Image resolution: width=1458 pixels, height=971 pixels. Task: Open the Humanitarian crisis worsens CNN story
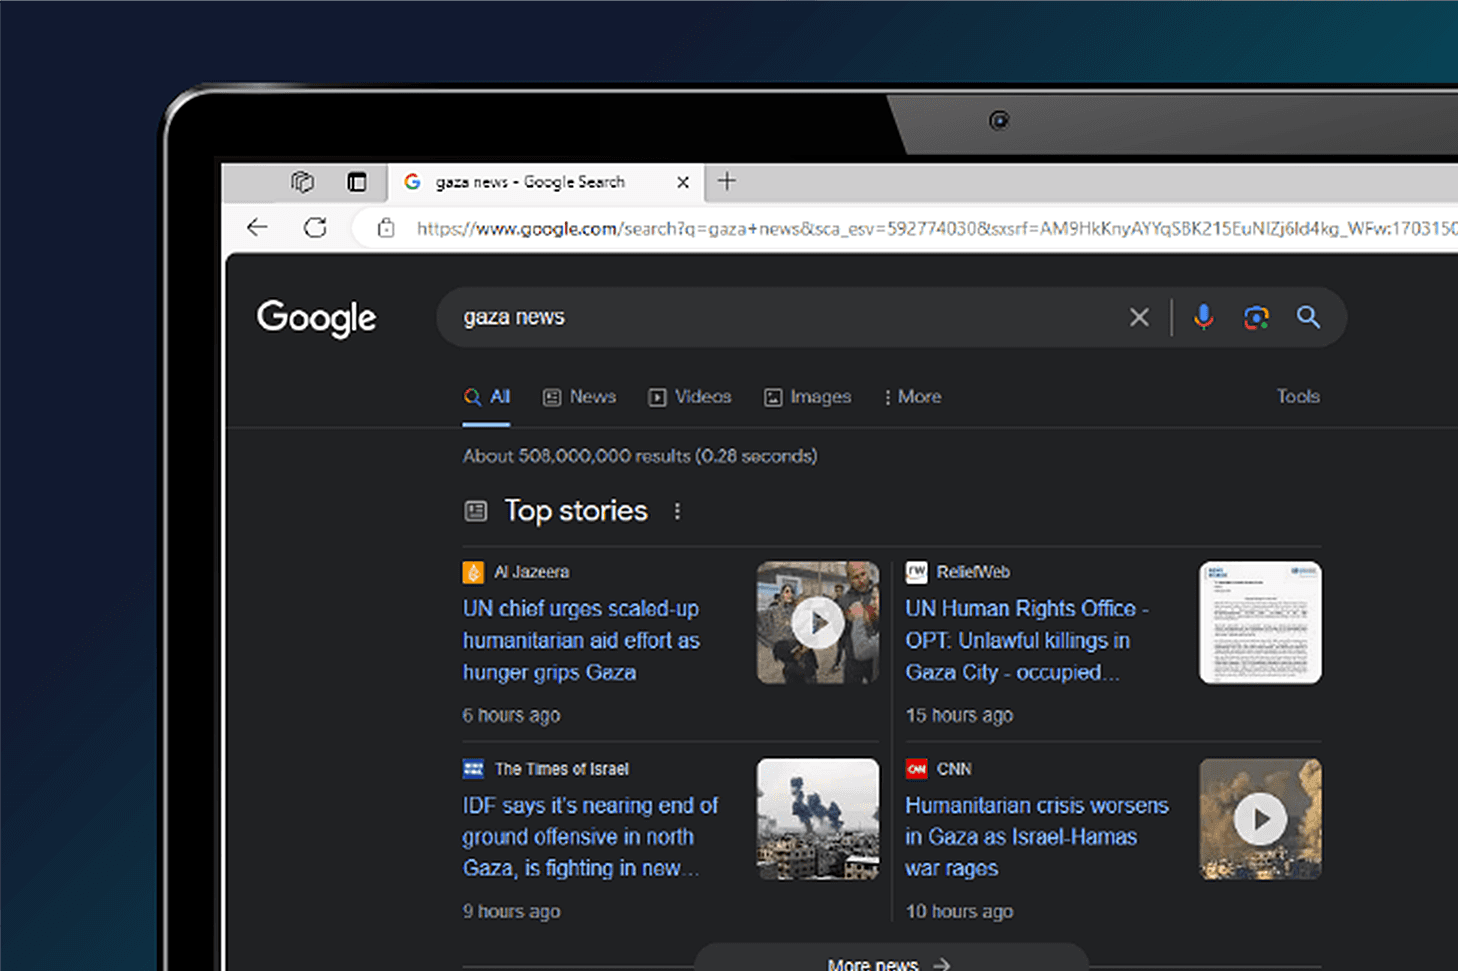pyautogui.click(x=1037, y=837)
